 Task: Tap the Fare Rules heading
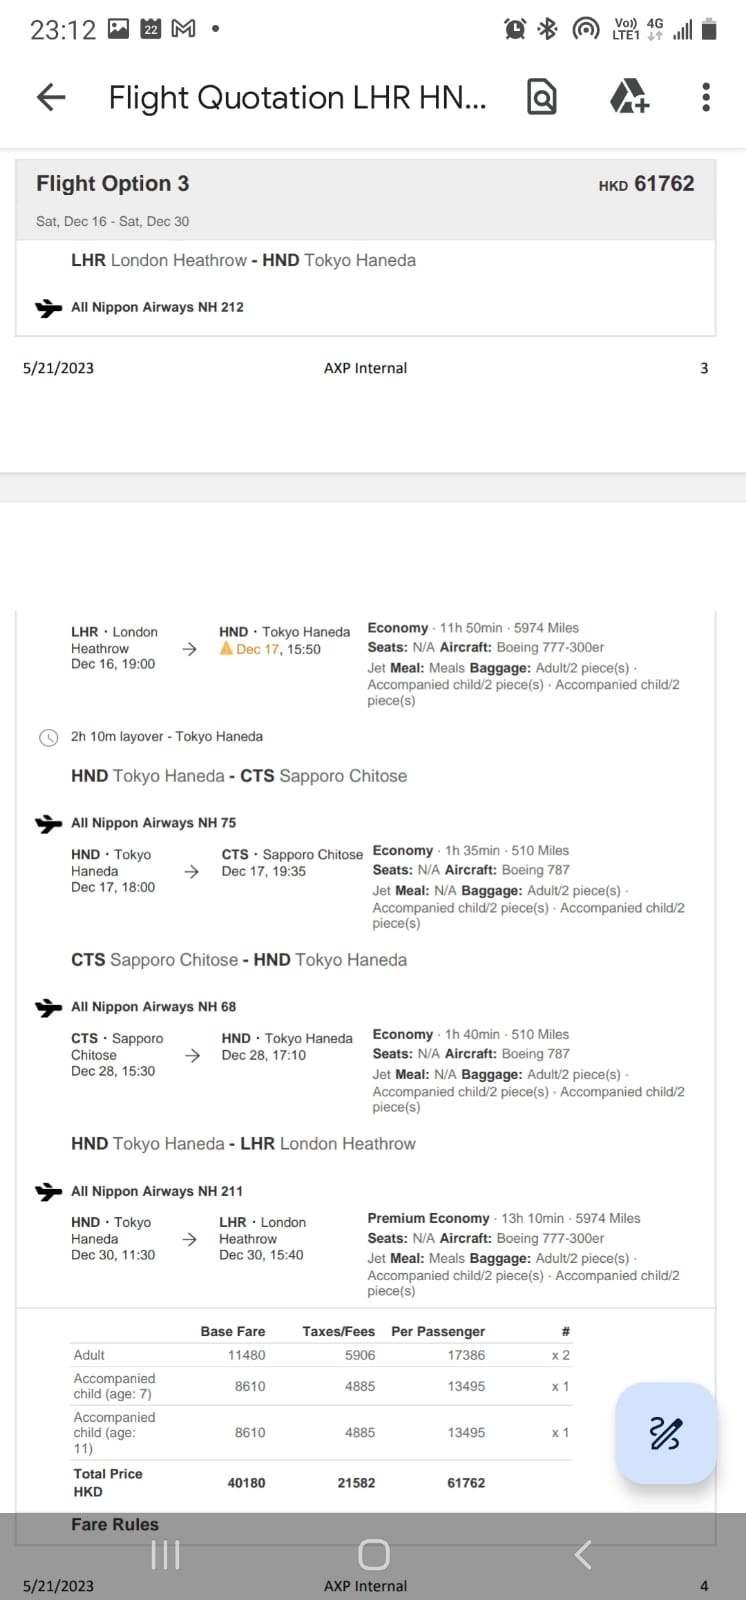point(115,1524)
